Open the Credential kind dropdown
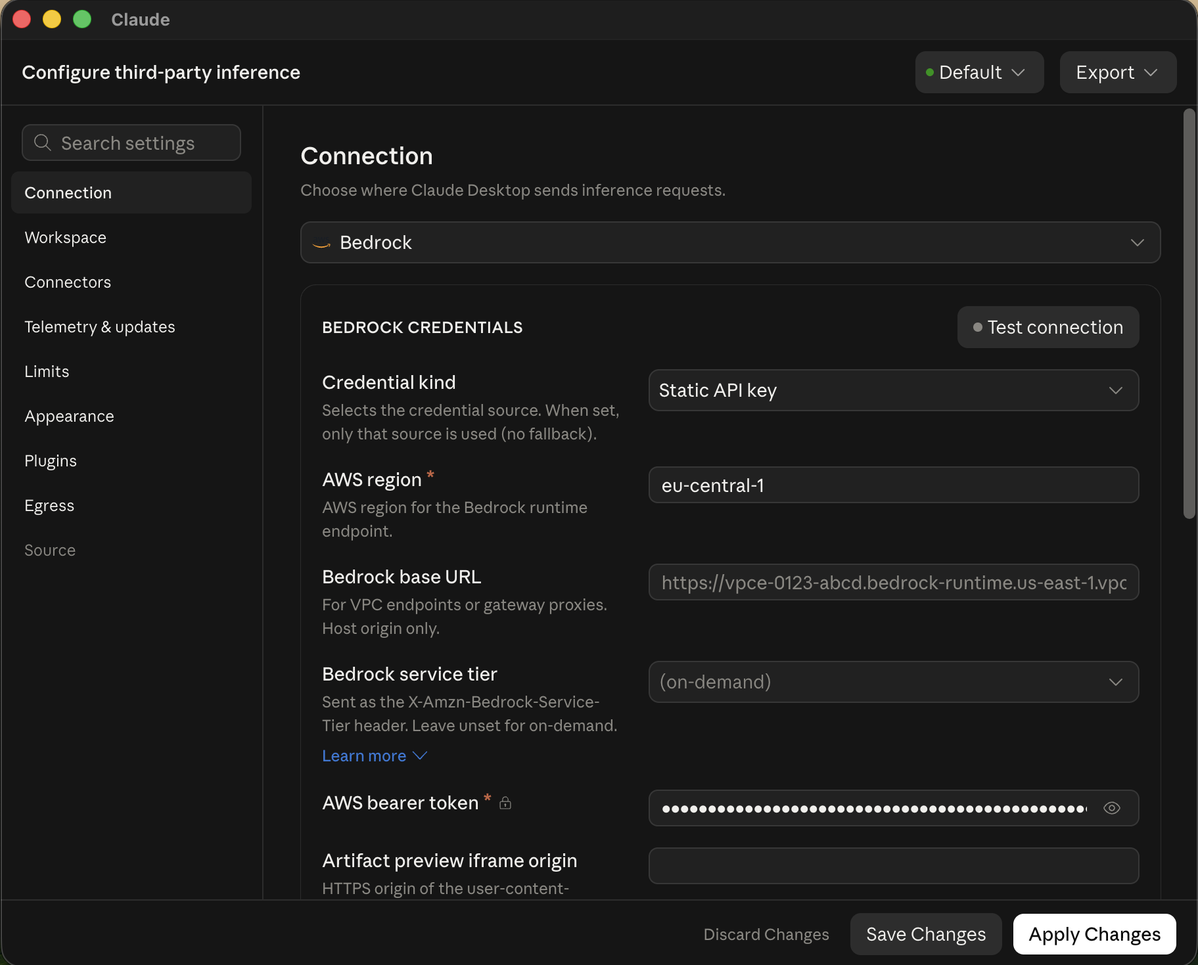Screen dimensions: 1198x965 (893, 390)
